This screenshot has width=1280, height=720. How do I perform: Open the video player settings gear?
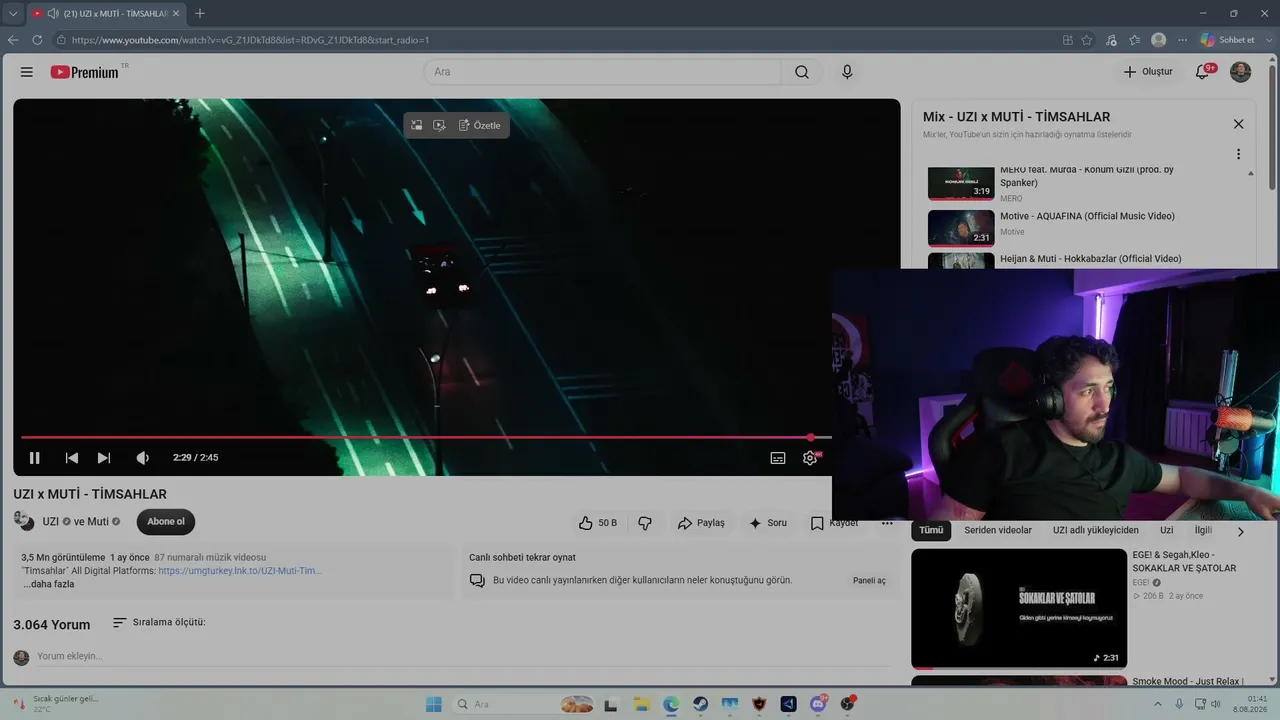coord(810,458)
